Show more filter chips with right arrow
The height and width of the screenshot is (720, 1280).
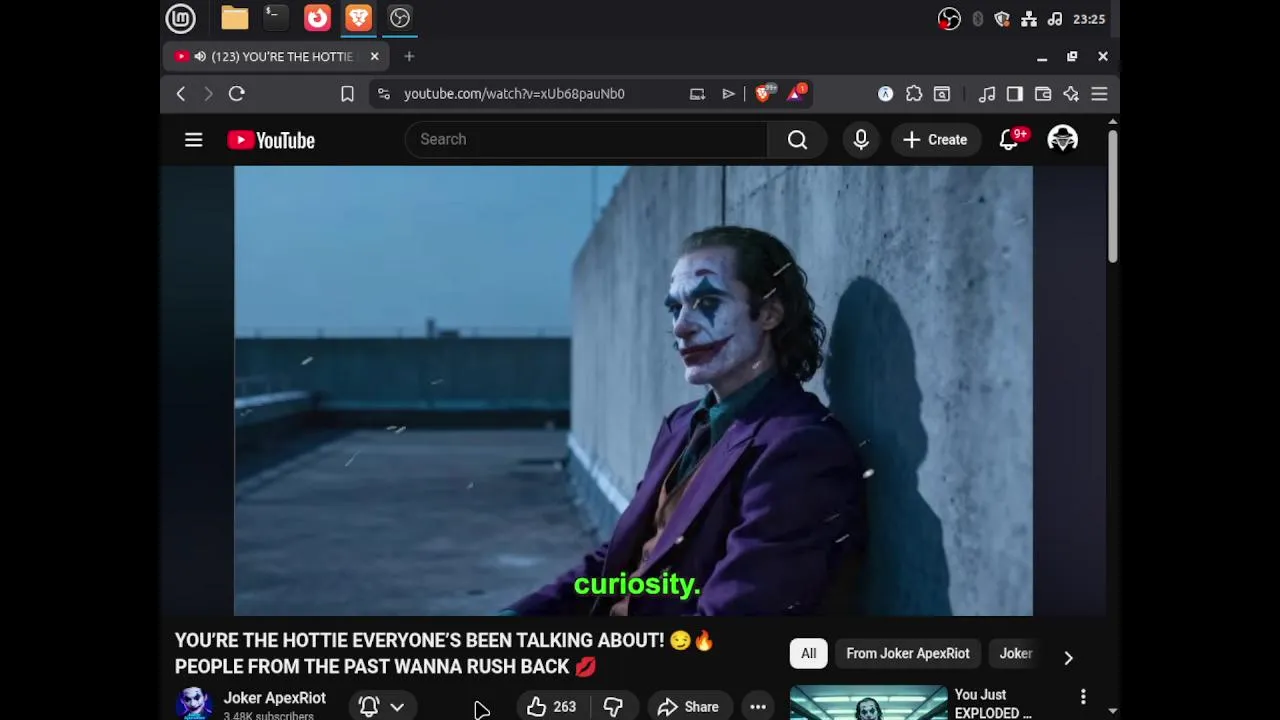click(x=1068, y=657)
